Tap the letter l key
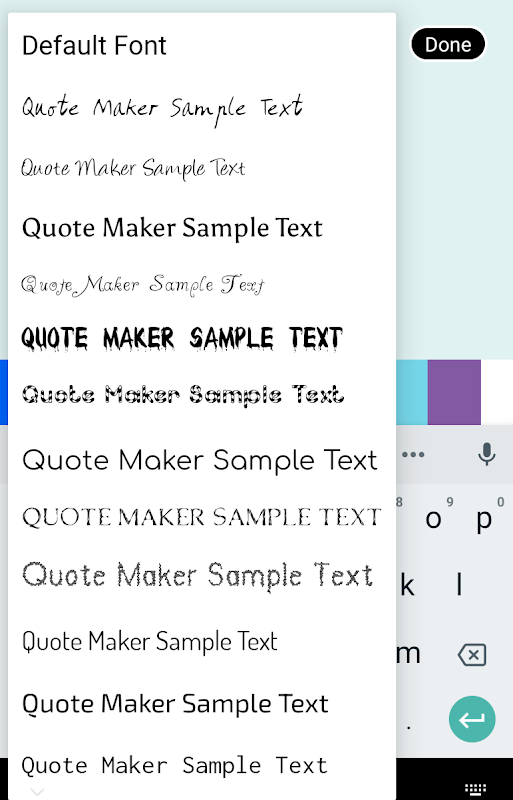513x800 pixels. (459, 585)
